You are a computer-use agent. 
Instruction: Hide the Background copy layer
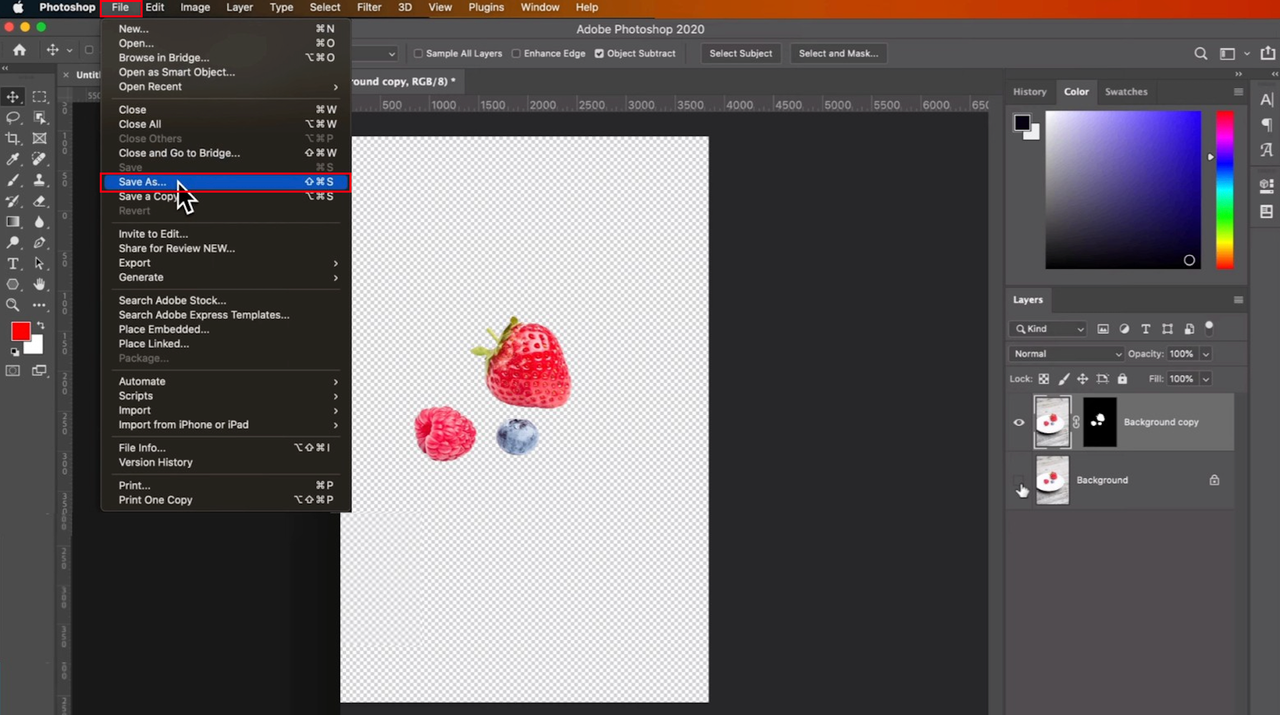(x=1019, y=422)
